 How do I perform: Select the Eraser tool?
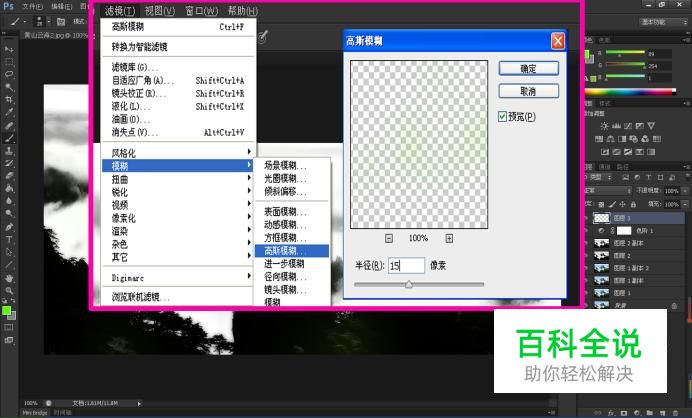pyautogui.click(x=9, y=176)
